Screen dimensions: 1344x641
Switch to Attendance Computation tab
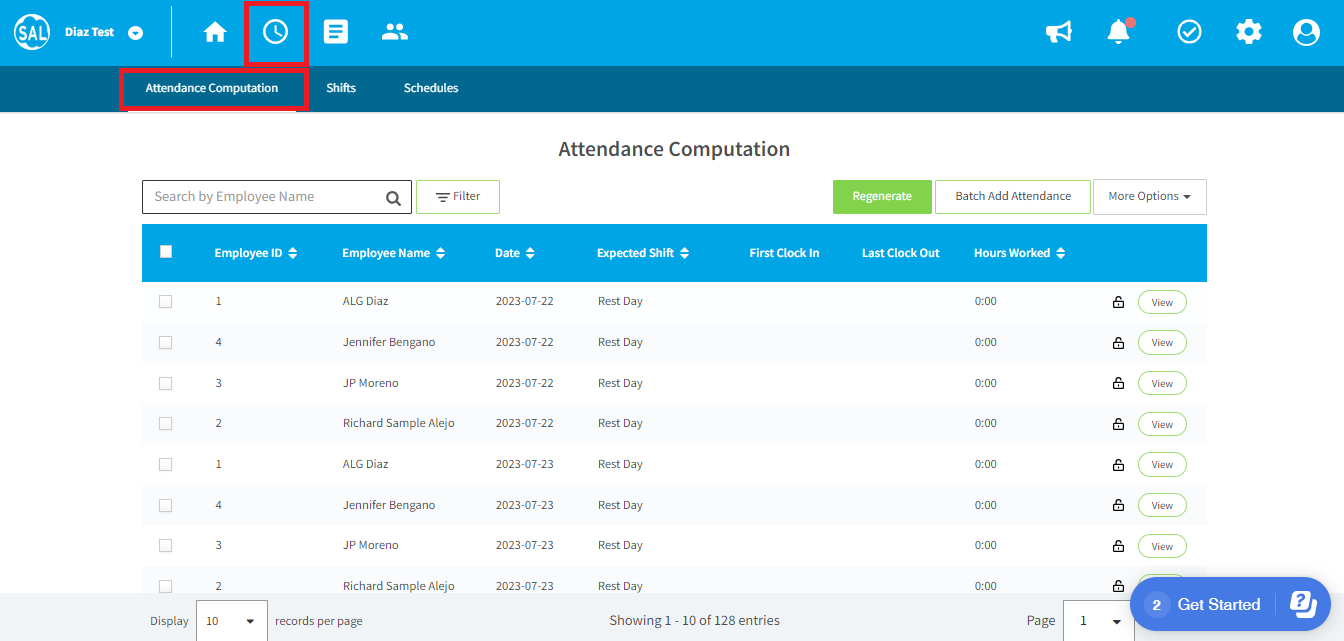pos(212,88)
